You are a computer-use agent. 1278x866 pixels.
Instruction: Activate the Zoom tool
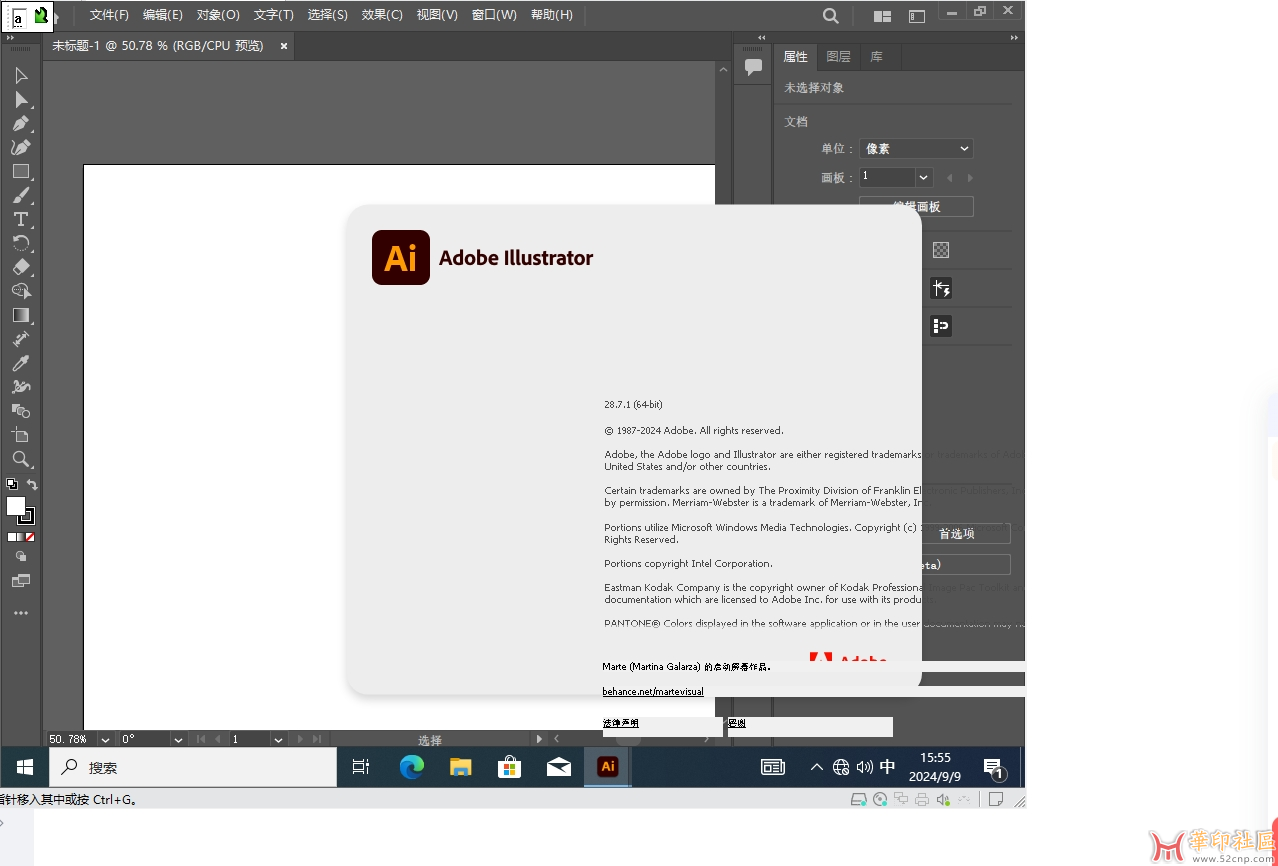[21, 459]
